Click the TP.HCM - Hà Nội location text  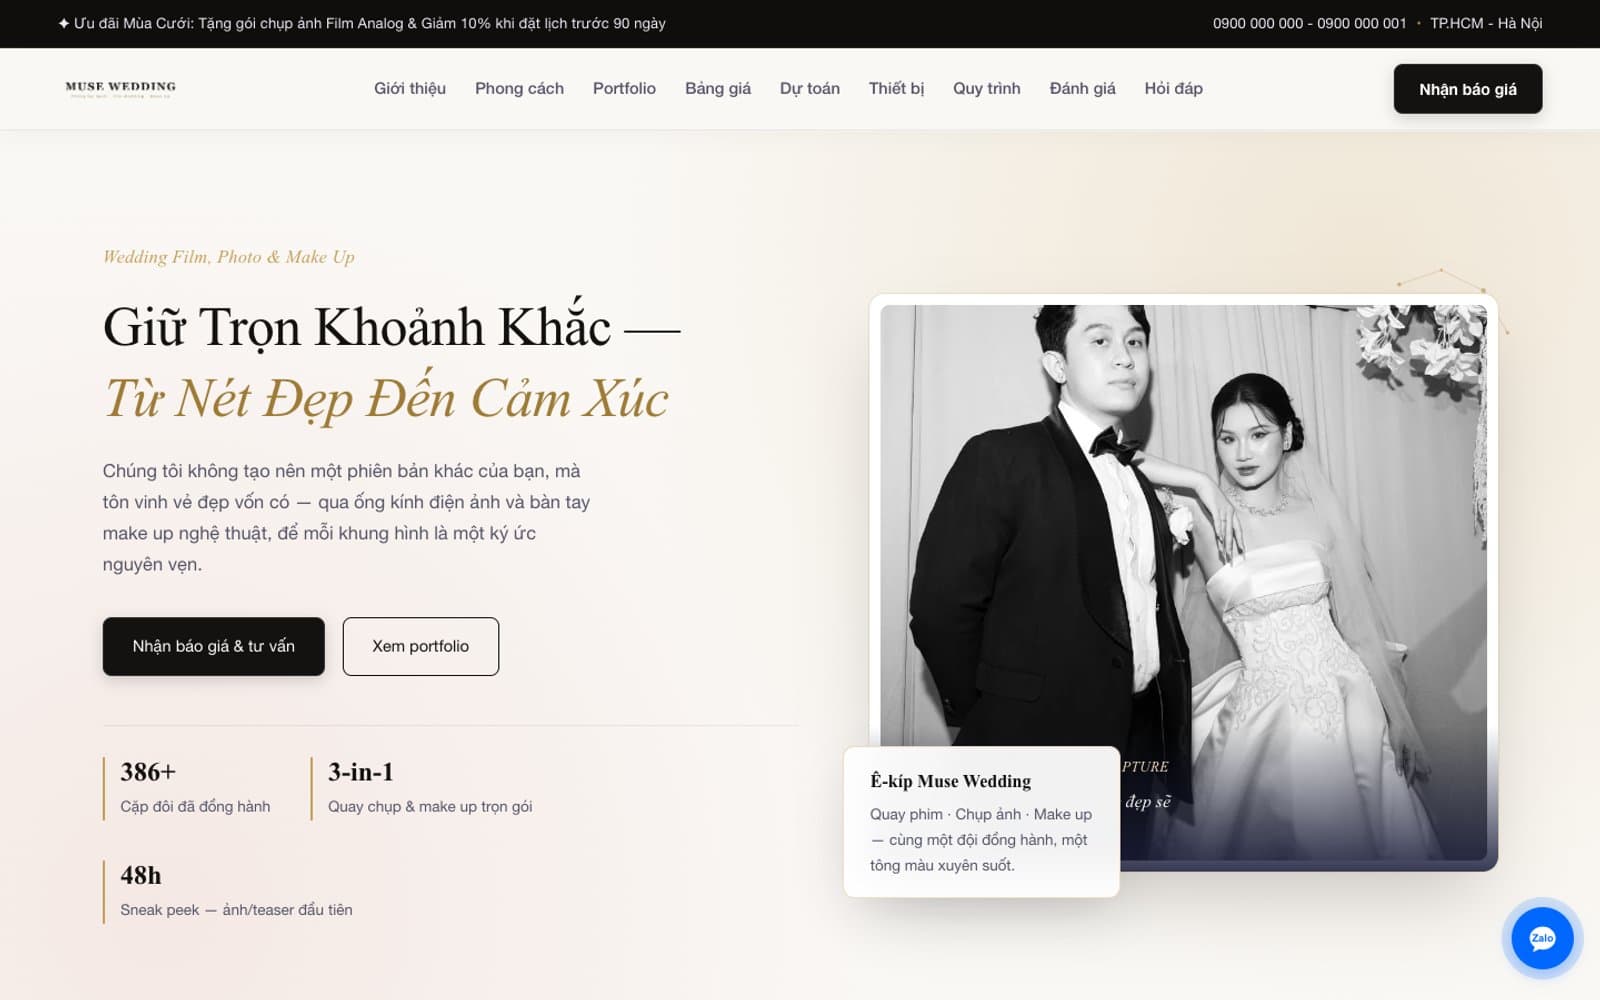coord(1486,23)
